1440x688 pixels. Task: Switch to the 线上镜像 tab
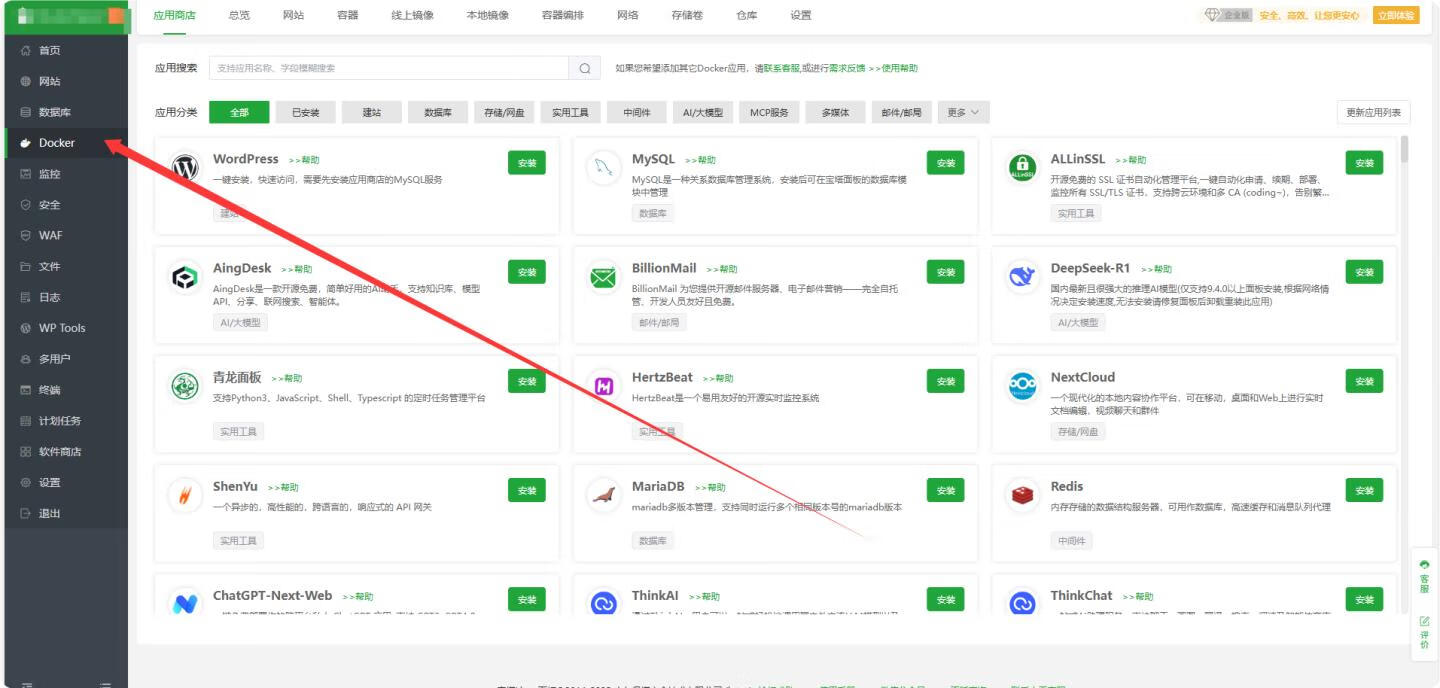[412, 16]
